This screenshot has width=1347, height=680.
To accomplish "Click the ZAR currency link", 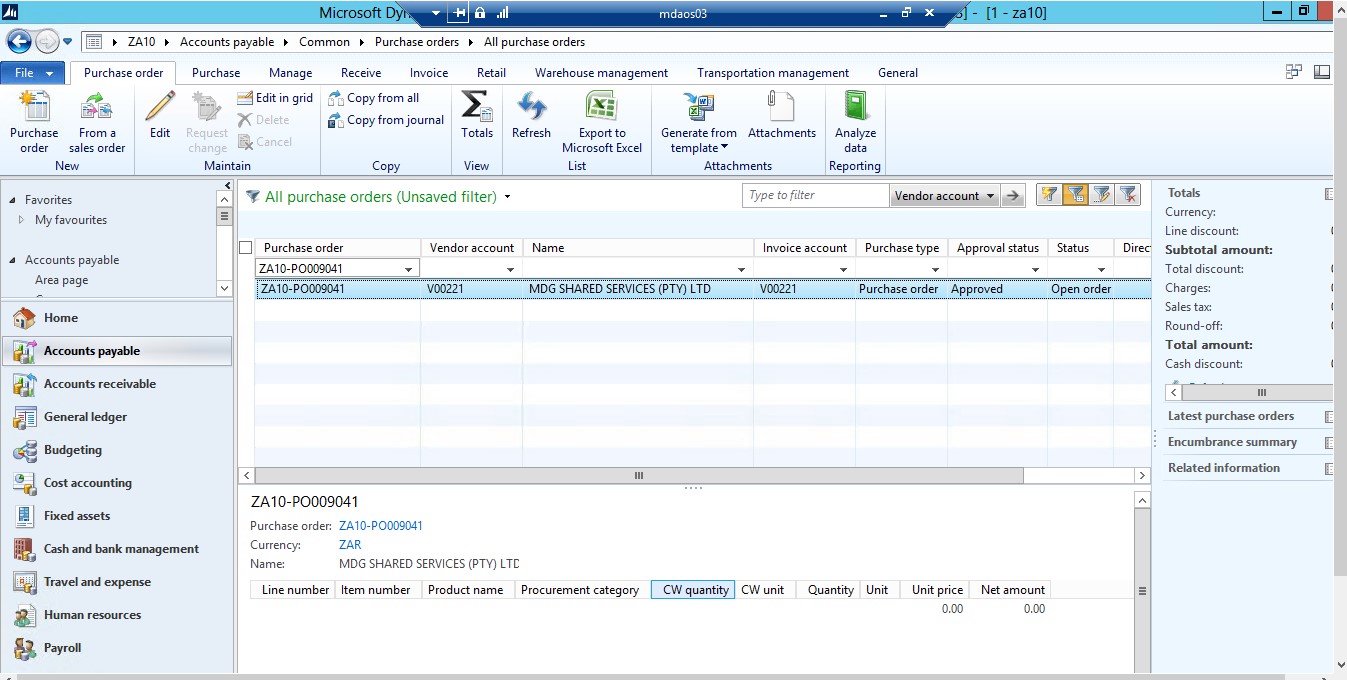I will pyautogui.click(x=350, y=545).
